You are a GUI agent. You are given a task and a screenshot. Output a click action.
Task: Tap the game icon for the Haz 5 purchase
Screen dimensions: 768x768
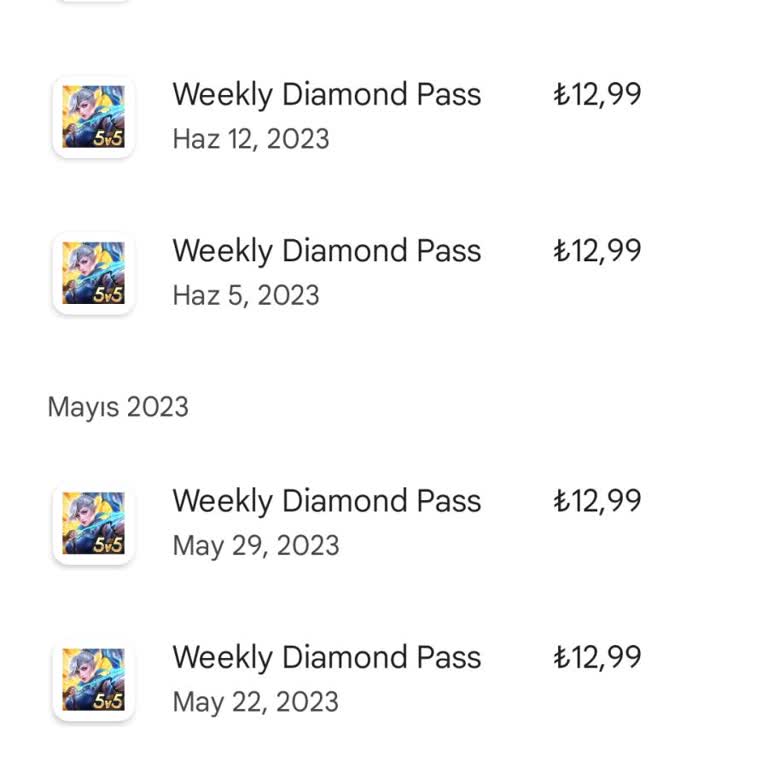[93, 273]
